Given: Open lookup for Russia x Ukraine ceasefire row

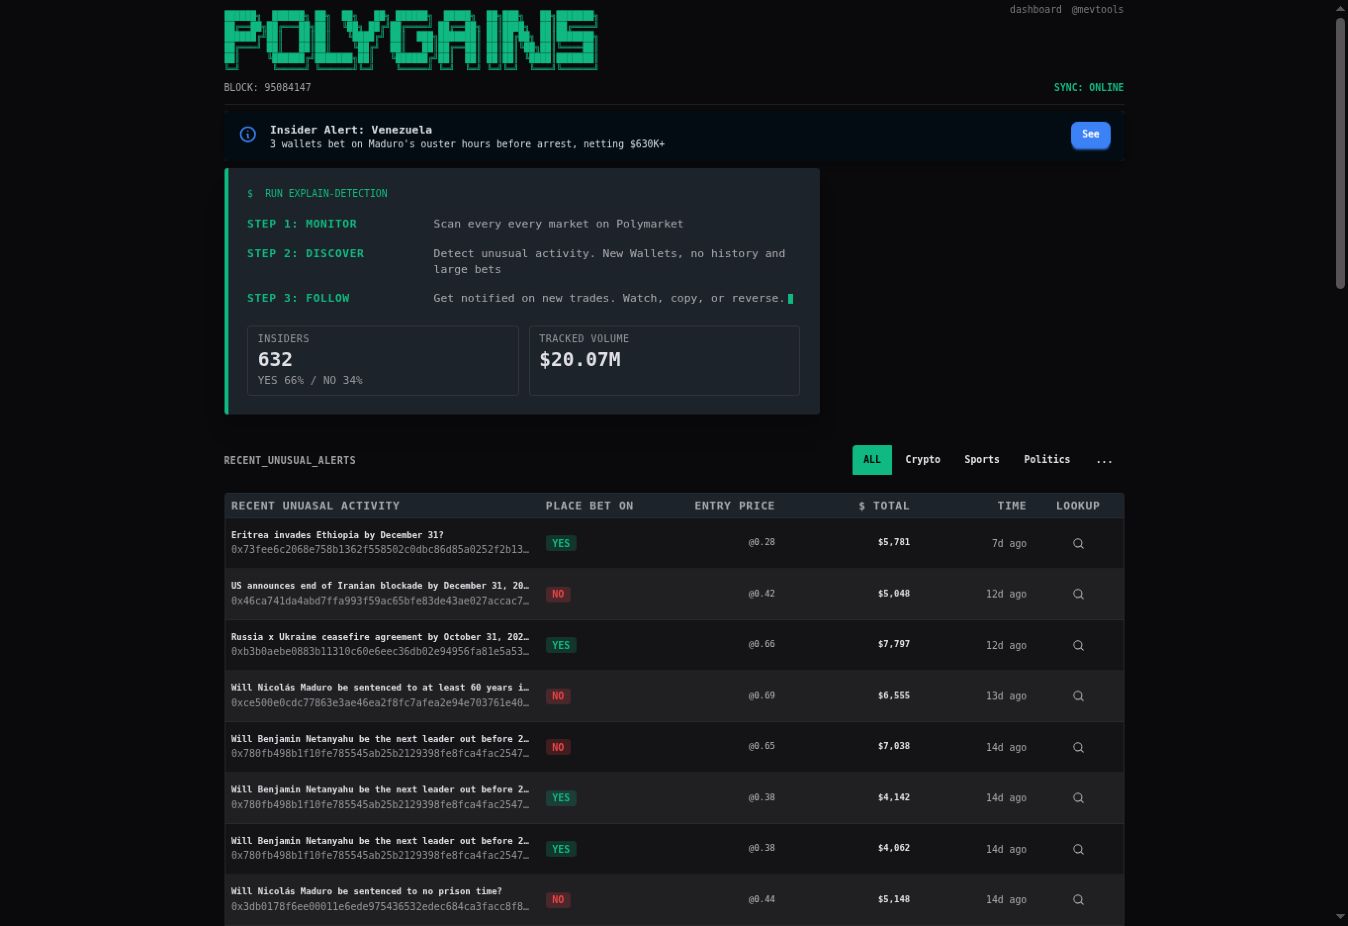Looking at the screenshot, I should point(1078,645).
